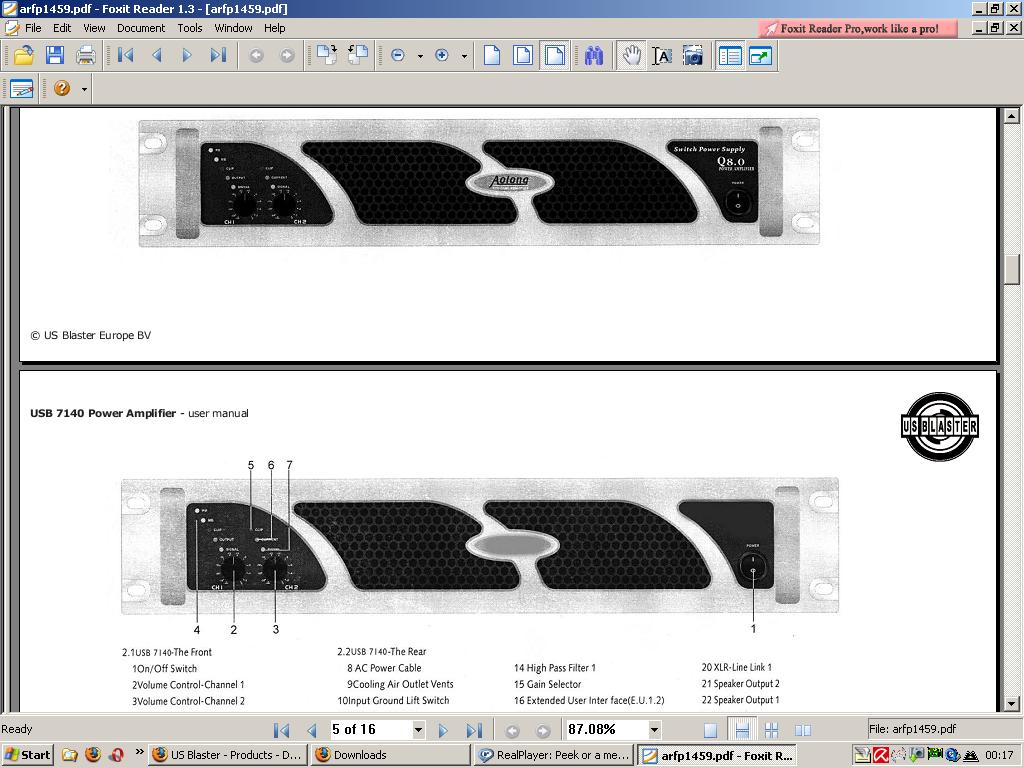Viewport: 1024px width, 768px height.
Task: Select the Hand tool
Action: click(632, 56)
